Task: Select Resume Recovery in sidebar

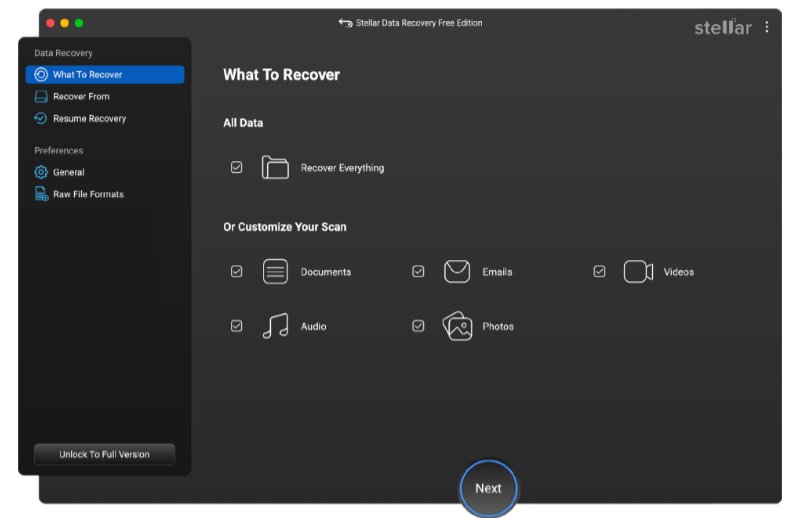Action: click(x=89, y=119)
